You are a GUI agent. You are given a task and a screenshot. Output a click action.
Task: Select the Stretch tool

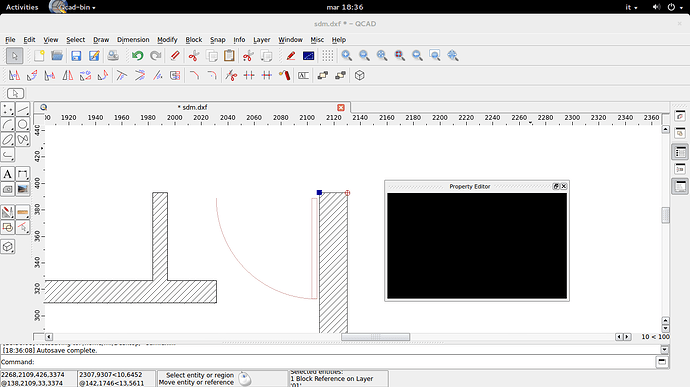(x=175, y=76)
